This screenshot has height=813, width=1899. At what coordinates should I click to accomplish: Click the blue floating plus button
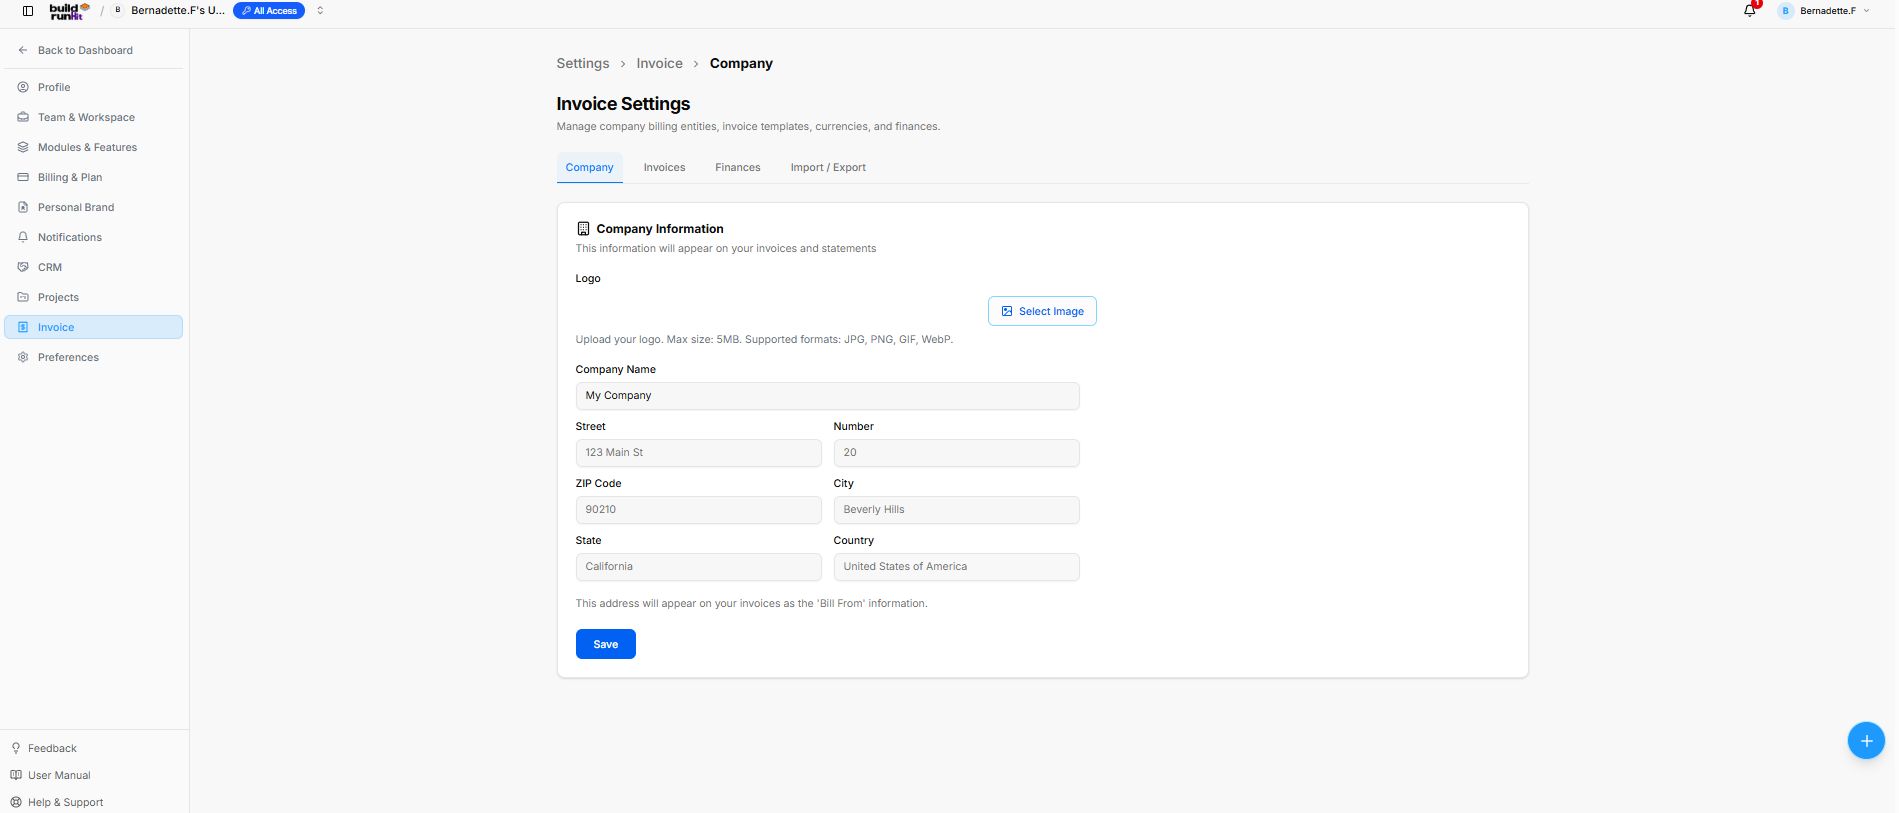pos(1866,741)
